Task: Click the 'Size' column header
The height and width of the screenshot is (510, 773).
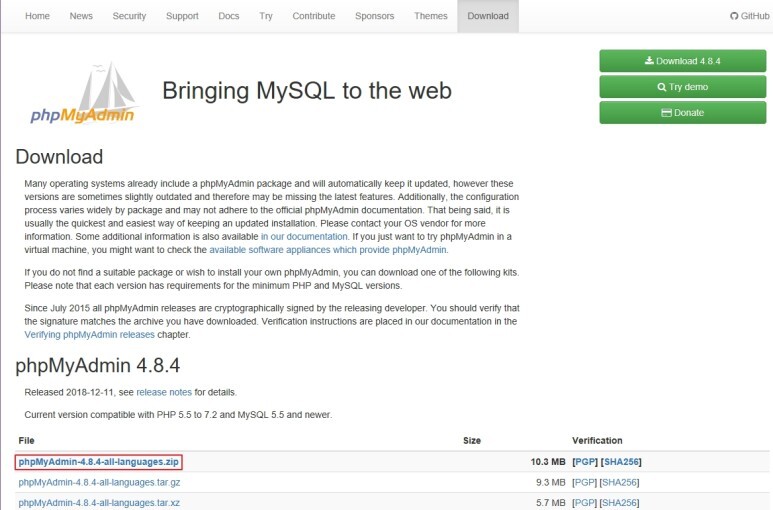Action: coord(472,441)
